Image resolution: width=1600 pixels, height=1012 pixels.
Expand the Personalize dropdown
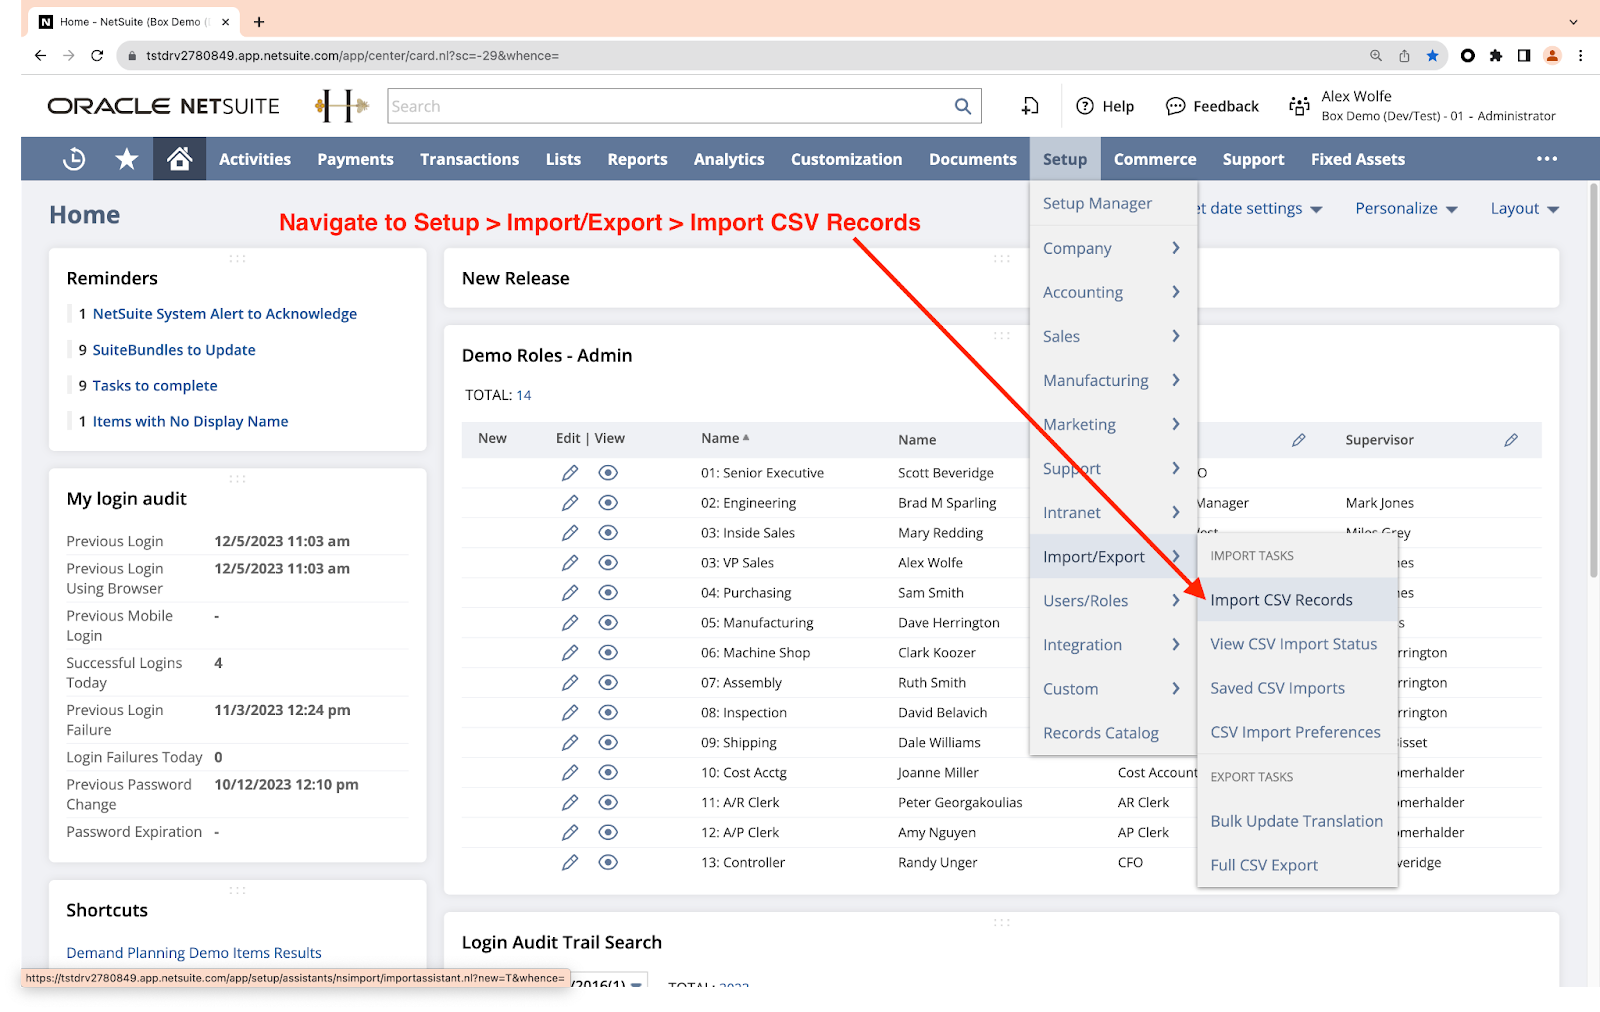coord(1406,209)
